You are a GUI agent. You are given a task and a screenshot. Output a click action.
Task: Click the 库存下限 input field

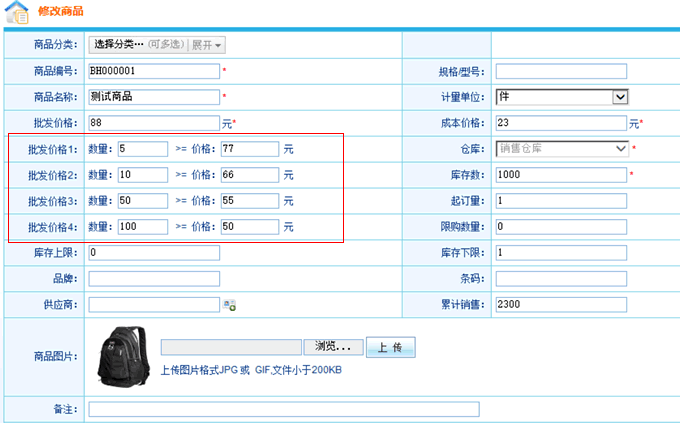(x=561, y=253)
